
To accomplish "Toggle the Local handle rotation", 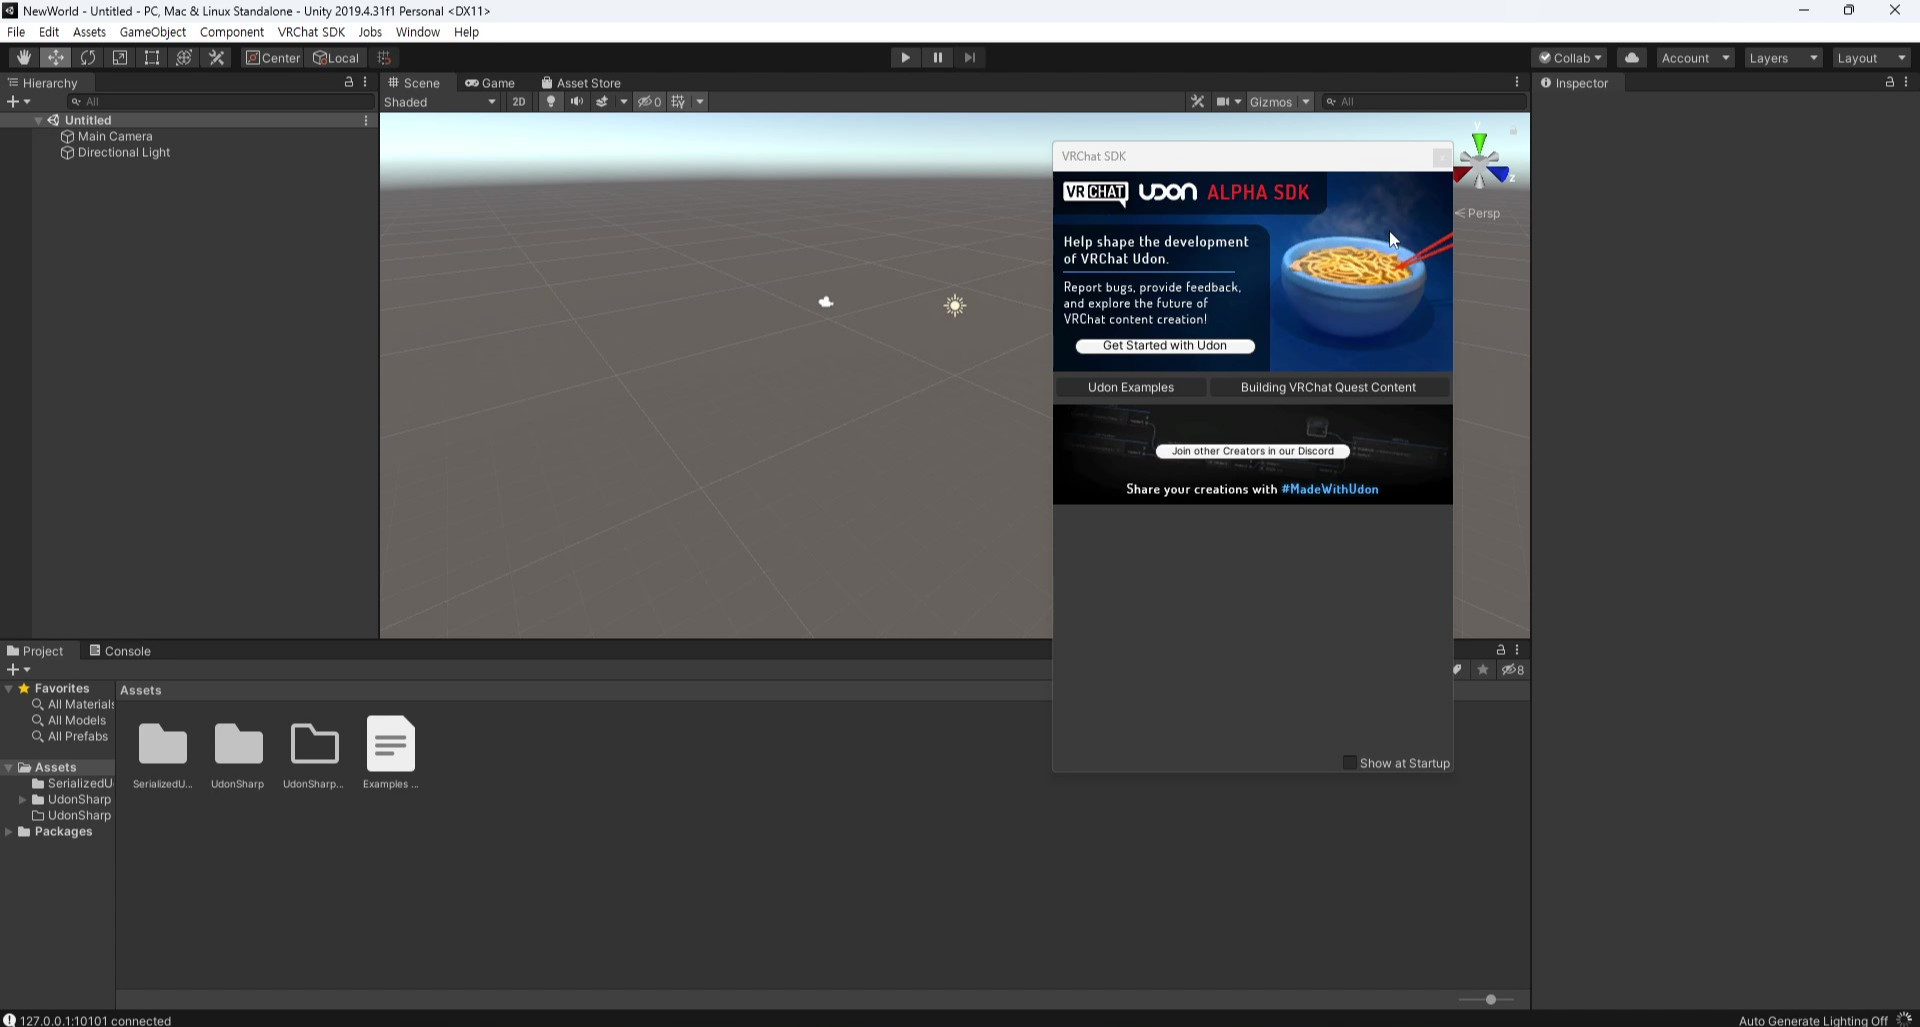I will [x=336, y=58].
